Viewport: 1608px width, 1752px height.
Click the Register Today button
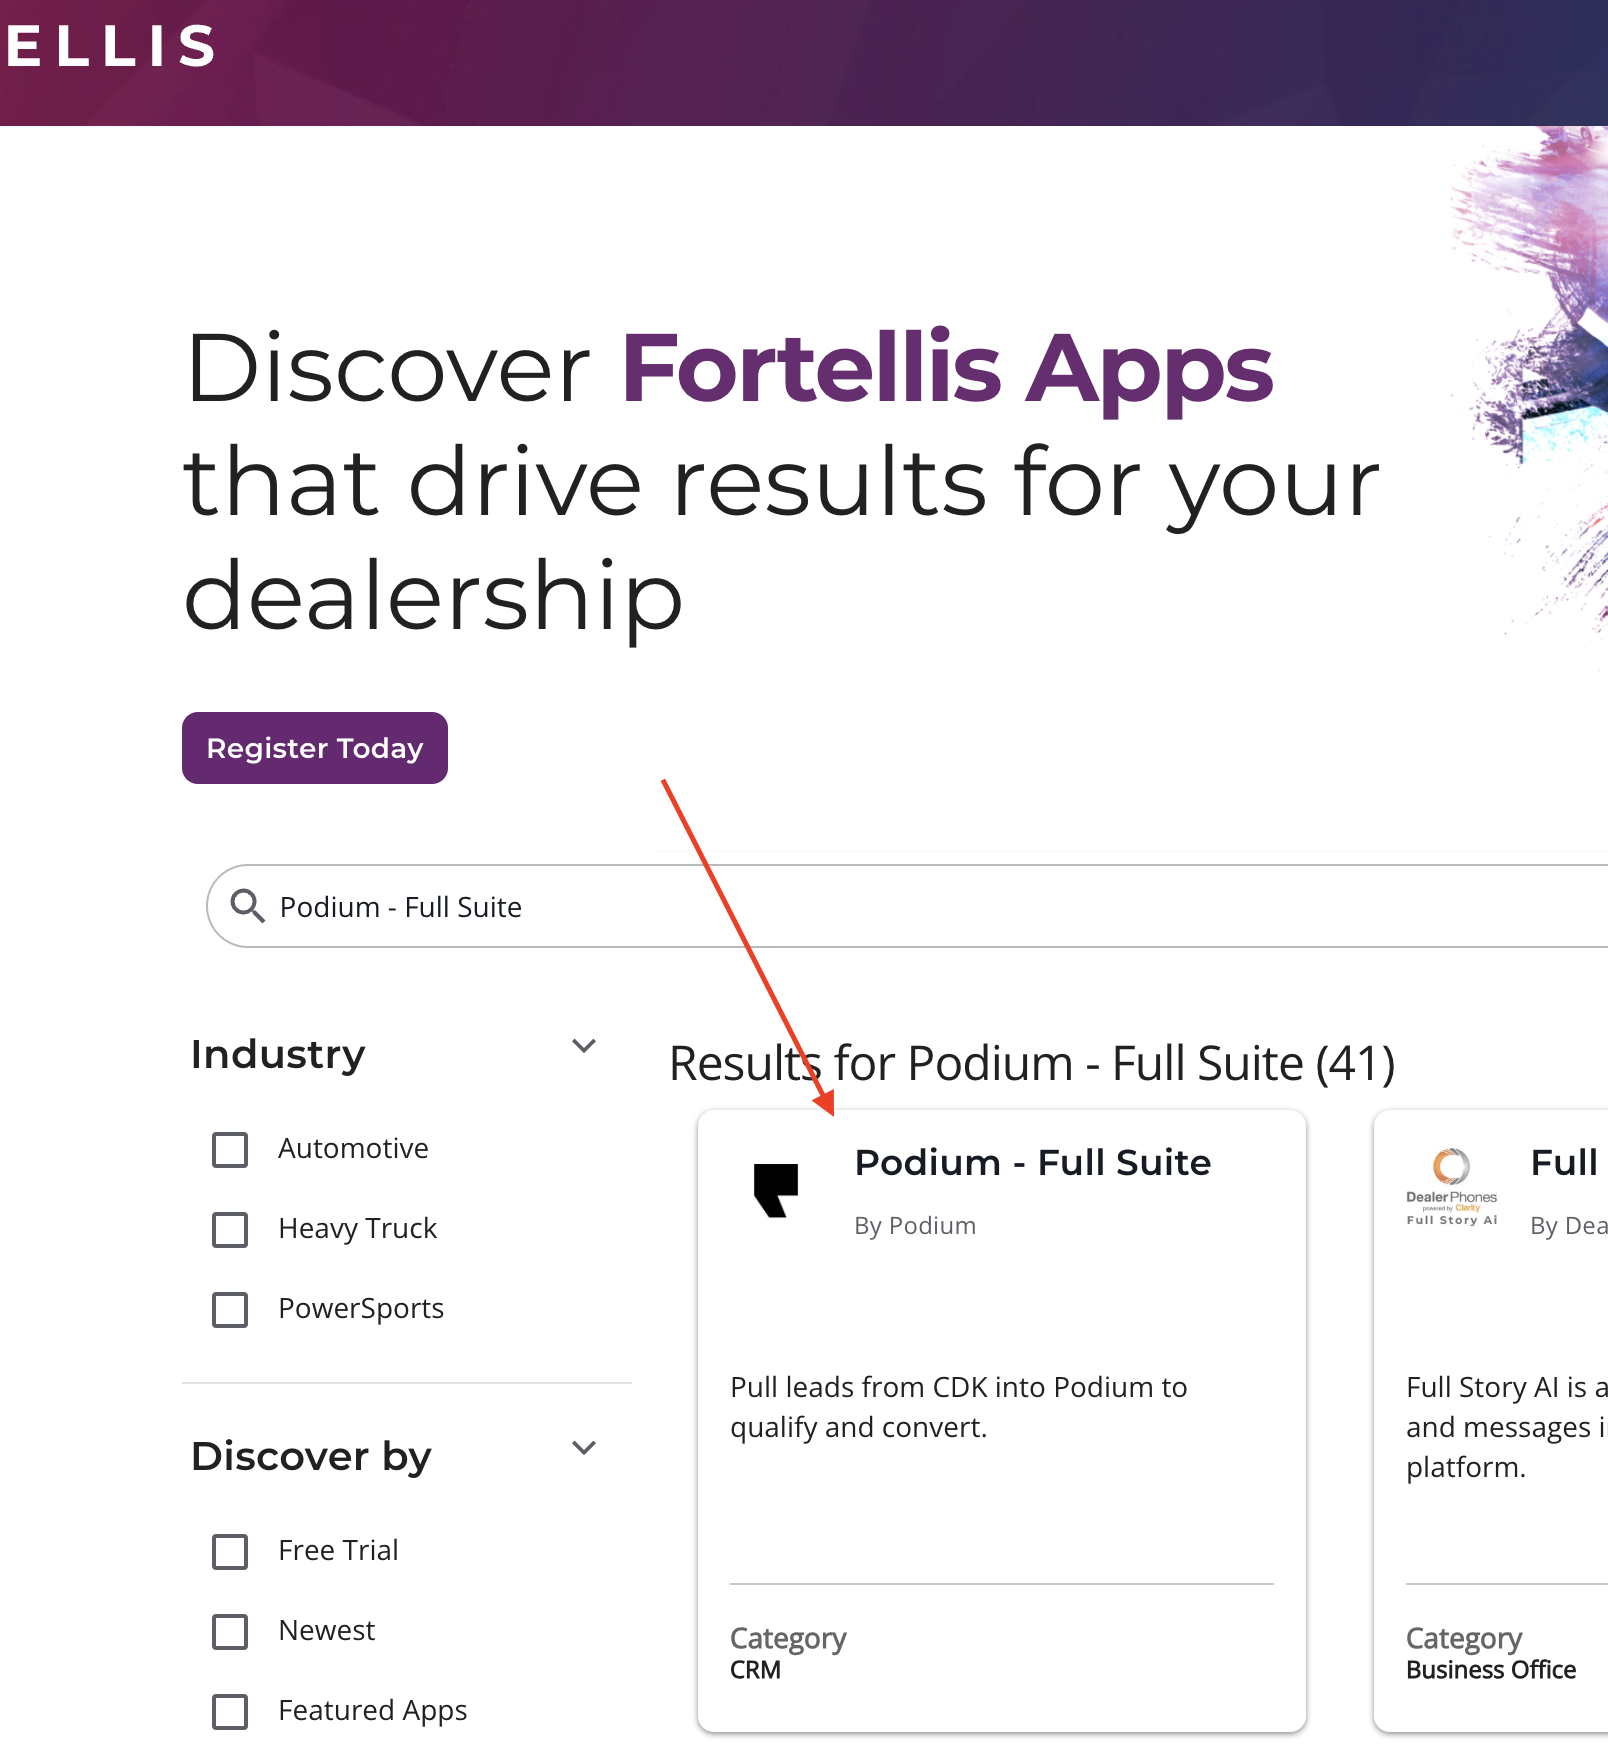coord(314,747)
